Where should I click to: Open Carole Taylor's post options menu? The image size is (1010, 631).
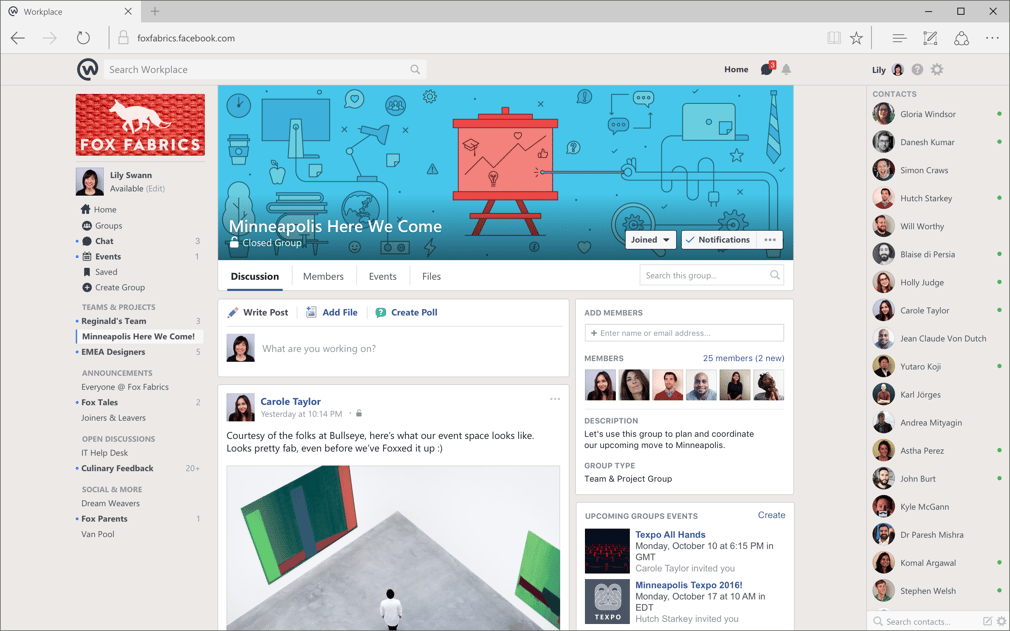(x=555, y=399)
